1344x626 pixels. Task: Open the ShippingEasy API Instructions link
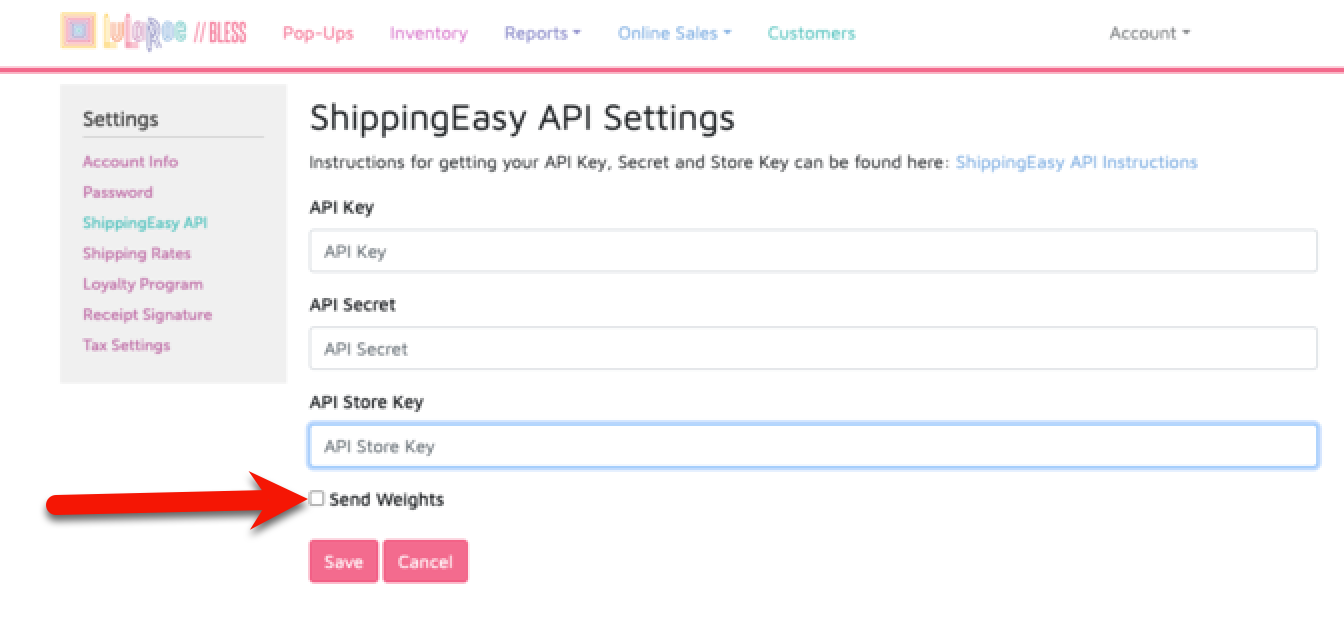[x=1076, y=162]
